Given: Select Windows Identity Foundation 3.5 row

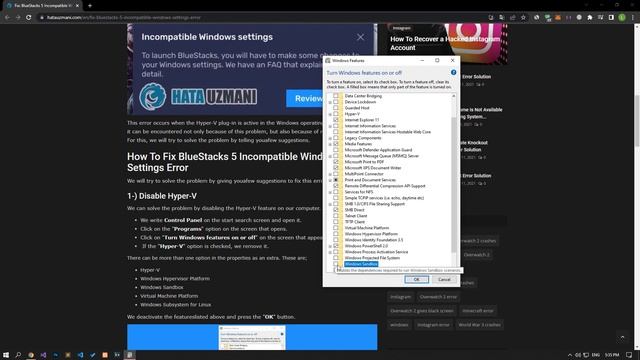Looking at the screenshot, I should 374,240.
